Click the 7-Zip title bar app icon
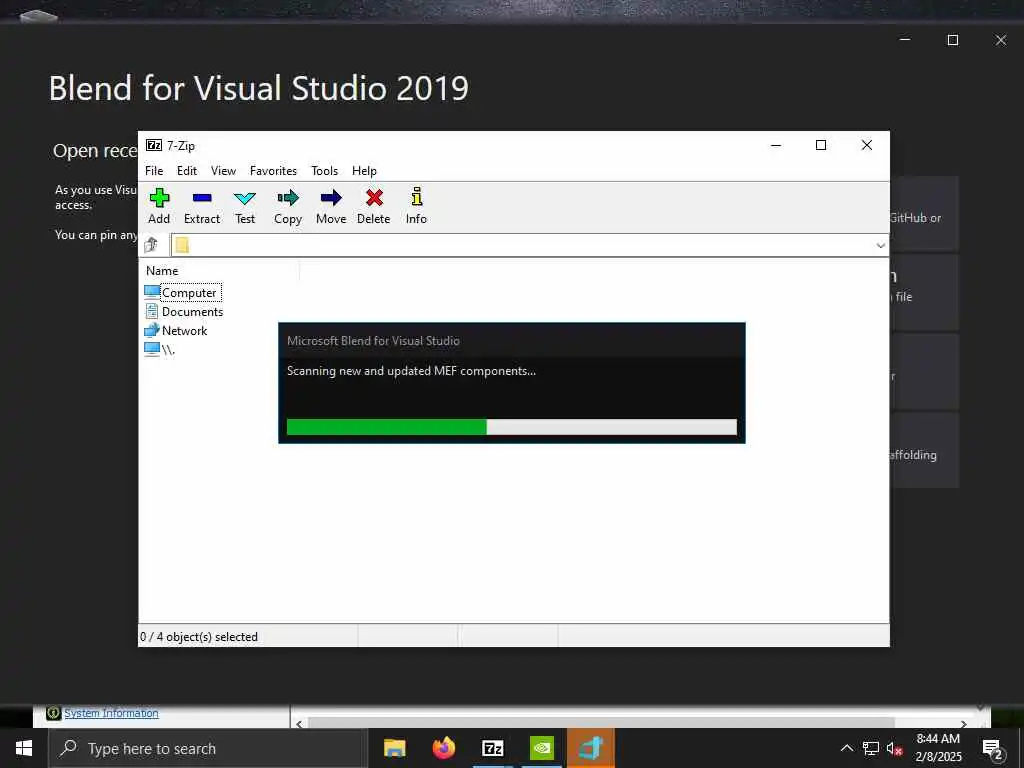The image size is (1024, 768). click(154, 145)
